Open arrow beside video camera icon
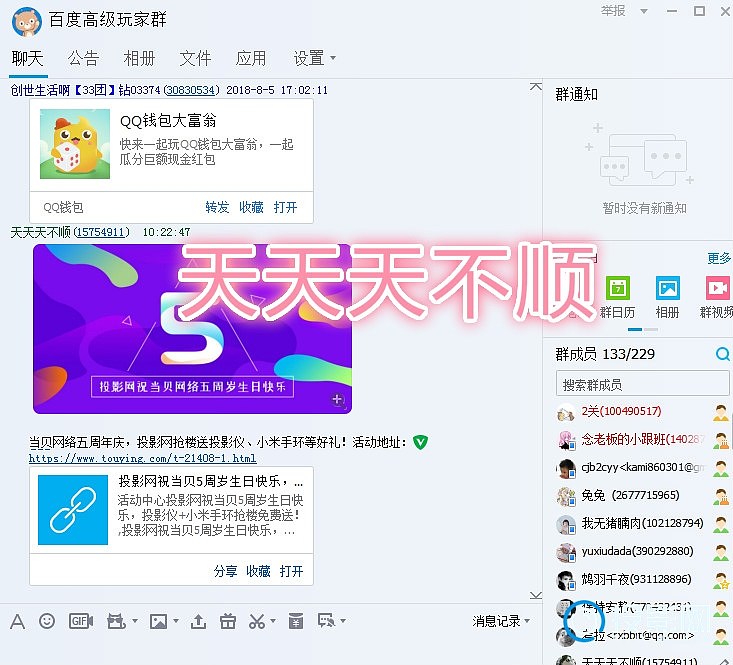Viewport: 733px width, 665px height. 135,621
